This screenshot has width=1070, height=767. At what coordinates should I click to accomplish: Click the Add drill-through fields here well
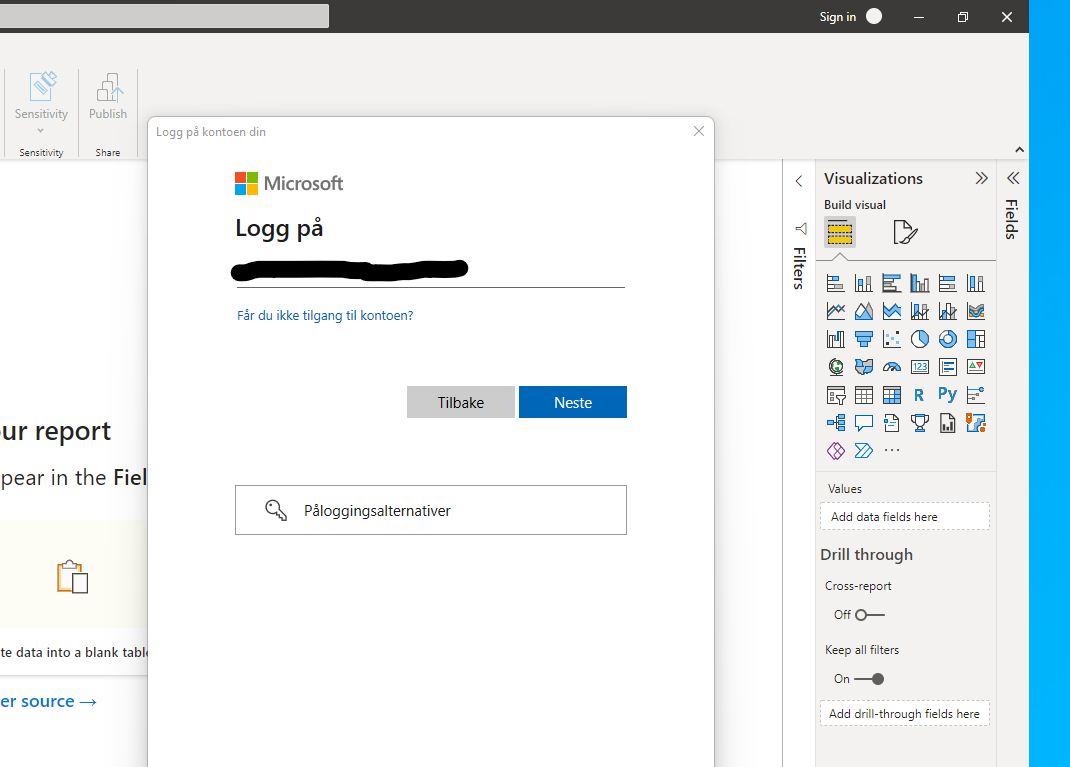click(905, 714)
